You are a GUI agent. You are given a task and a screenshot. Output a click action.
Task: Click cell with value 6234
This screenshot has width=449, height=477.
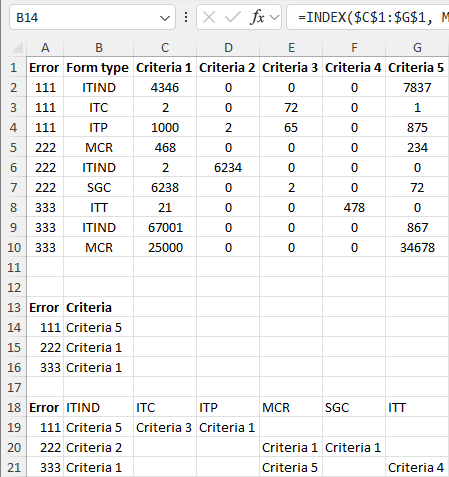[x=228, y=168]
